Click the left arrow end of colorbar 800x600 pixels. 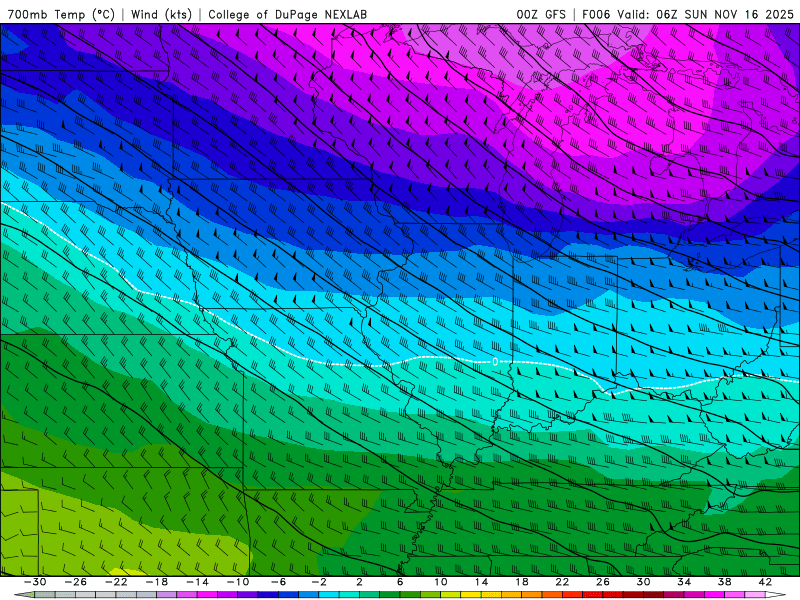pyautogui.click(x=24, y=595)
